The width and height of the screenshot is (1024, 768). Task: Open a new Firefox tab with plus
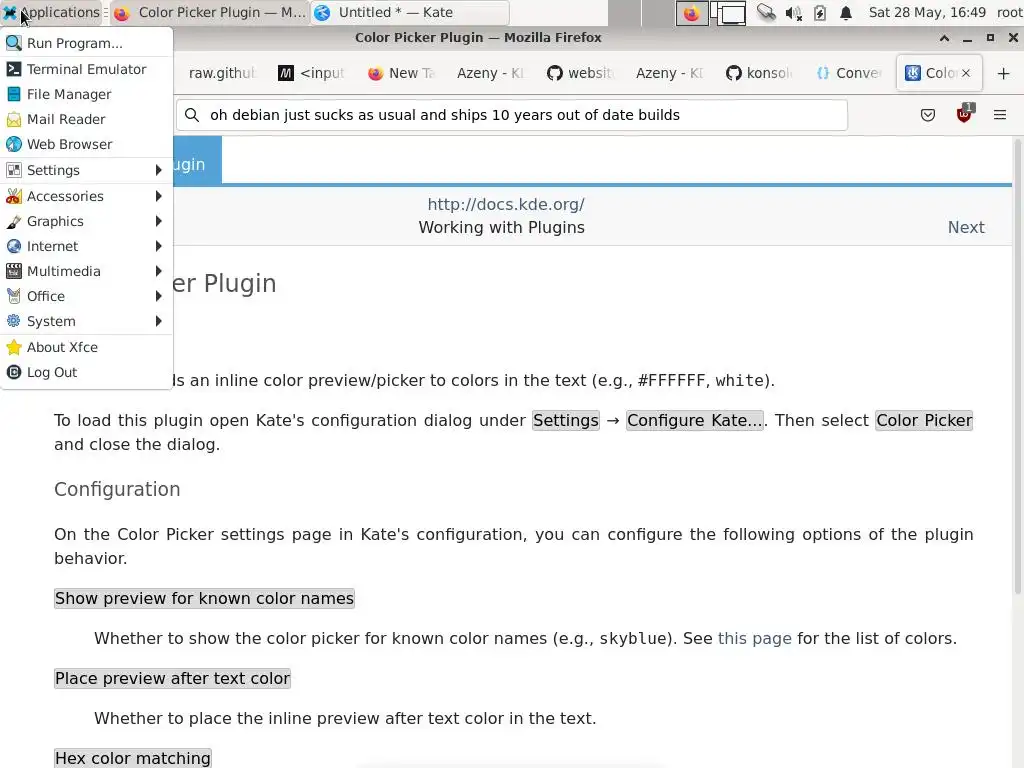[x=1004, y=73]
